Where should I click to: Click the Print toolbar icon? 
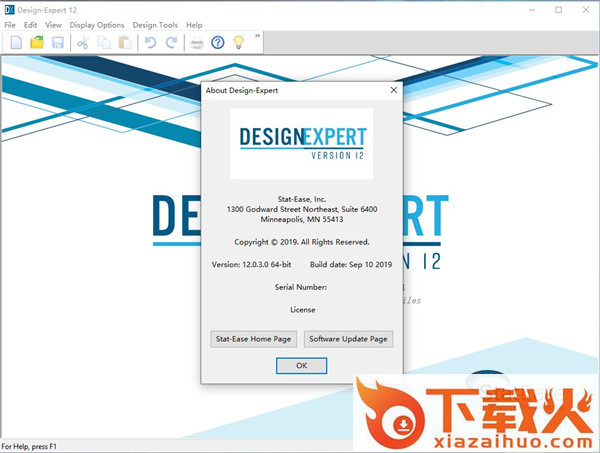197,42
